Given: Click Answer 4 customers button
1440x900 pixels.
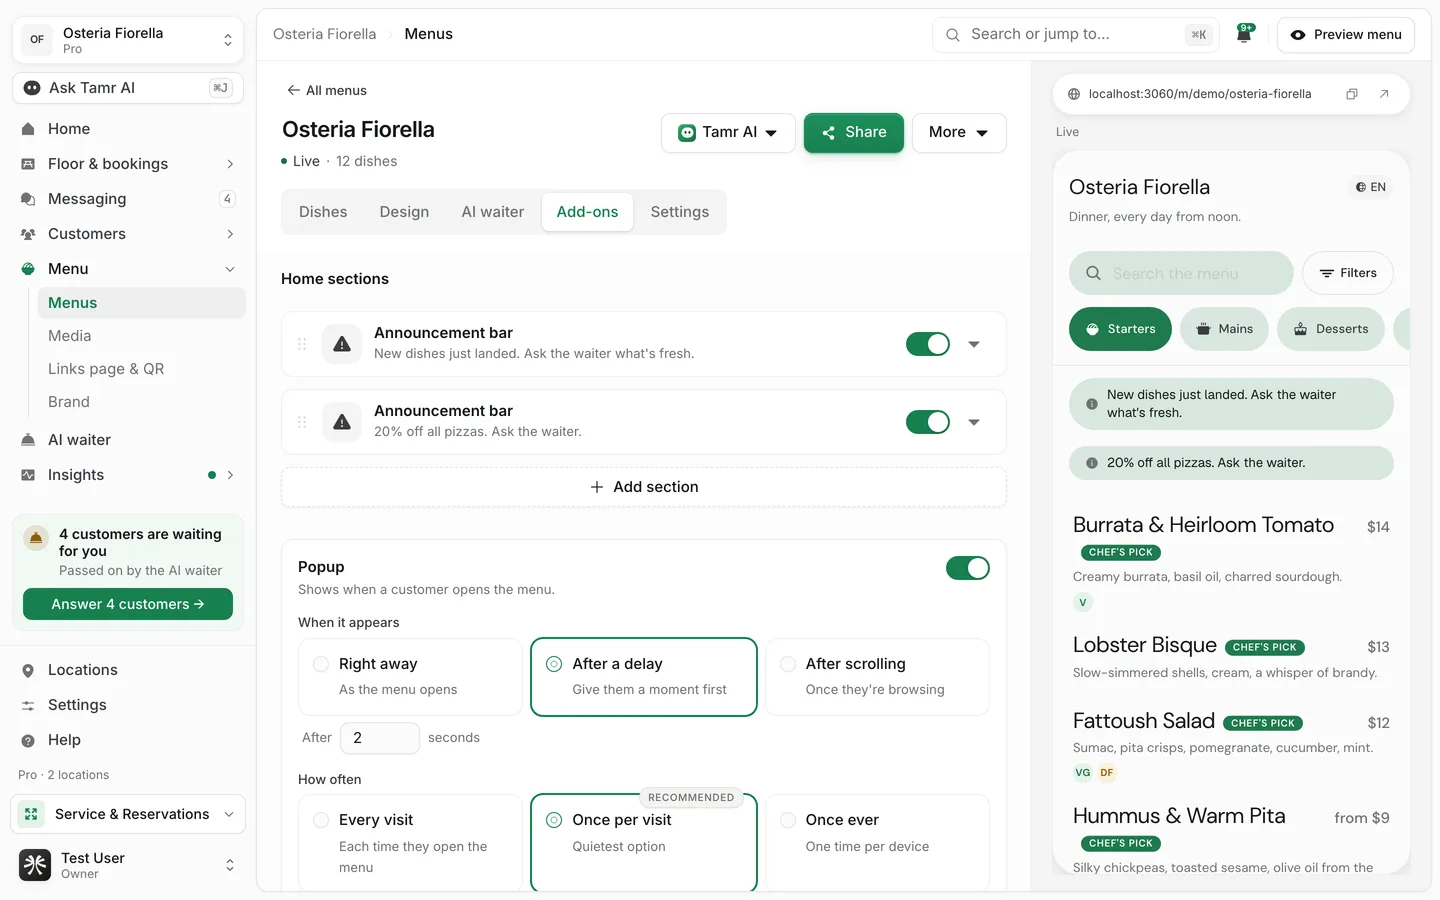Looking at the screenshot, I should click(x=128, y=604).
